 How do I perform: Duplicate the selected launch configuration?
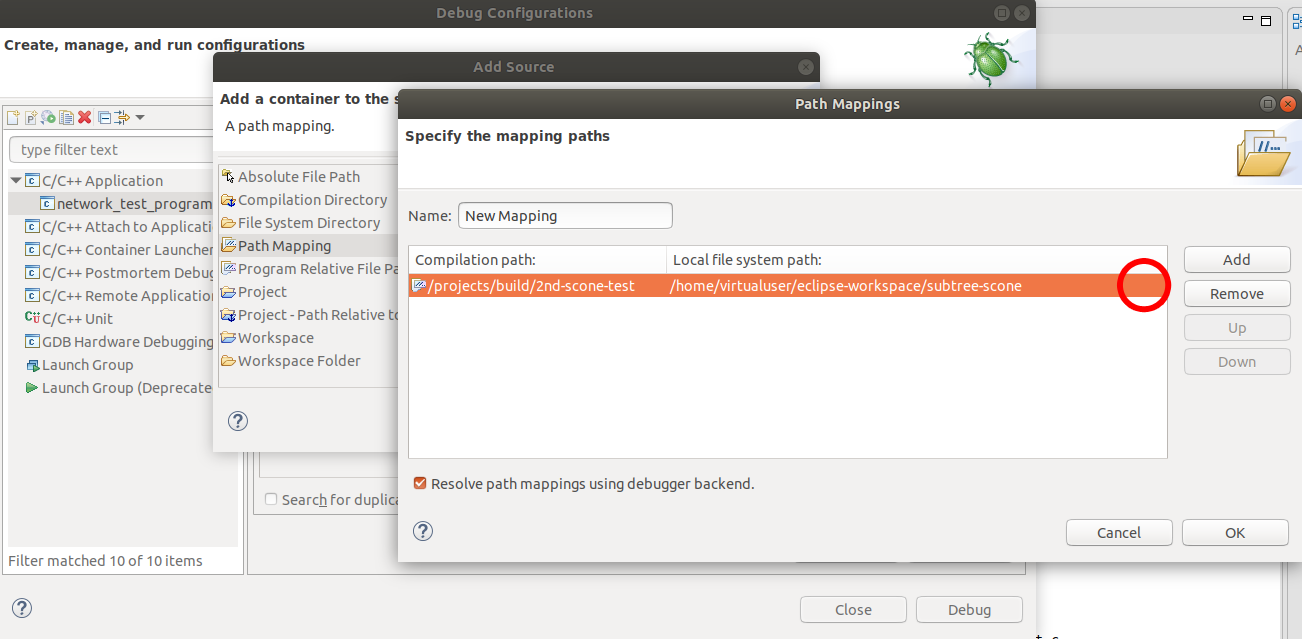66,117
